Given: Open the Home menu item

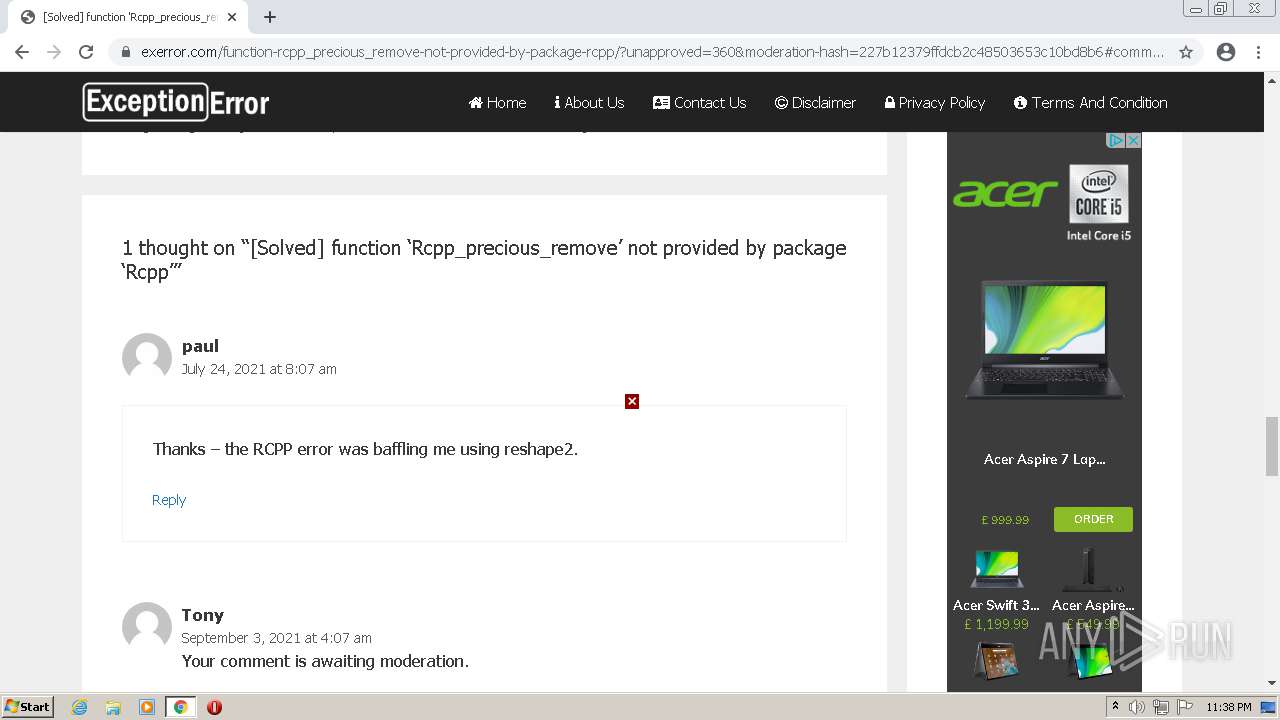Looking at the screenshot, I should [497, 102].
